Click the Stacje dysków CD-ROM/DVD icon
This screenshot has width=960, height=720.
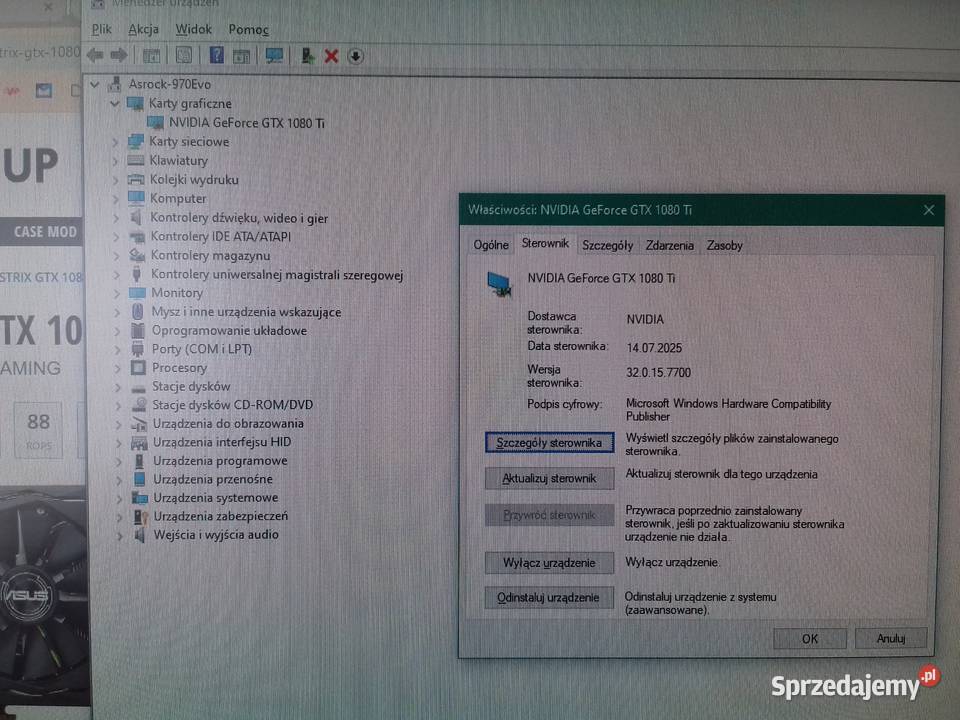[x=139, y=405]
